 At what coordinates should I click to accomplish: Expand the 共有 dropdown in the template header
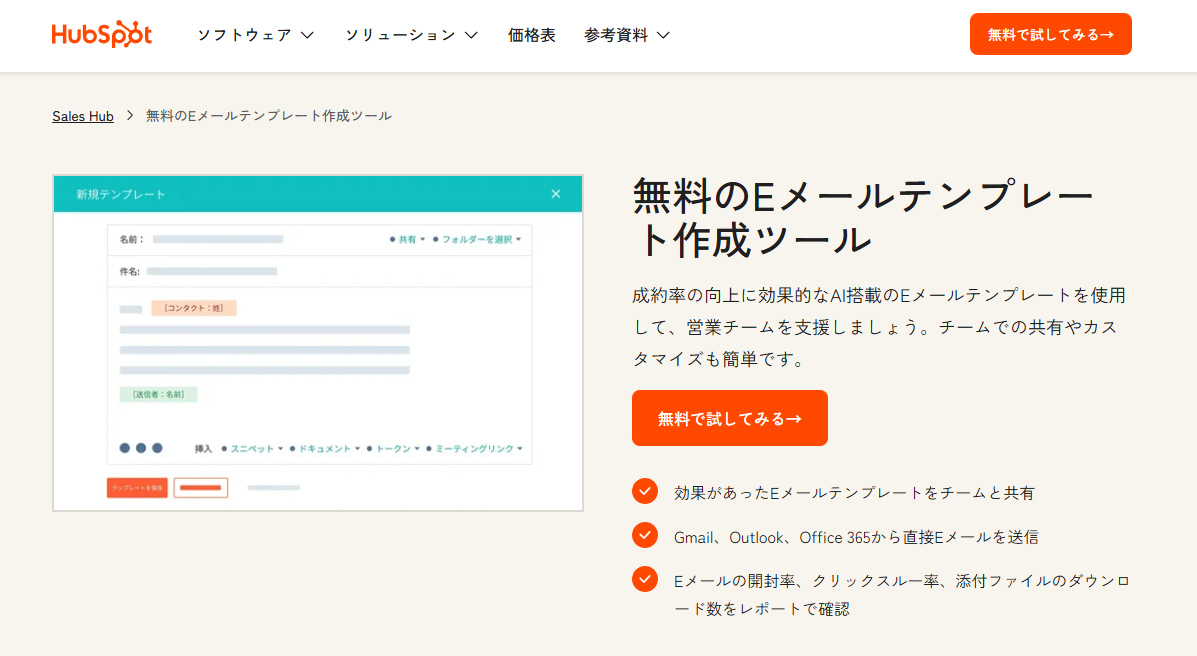(x=408, y=239)
